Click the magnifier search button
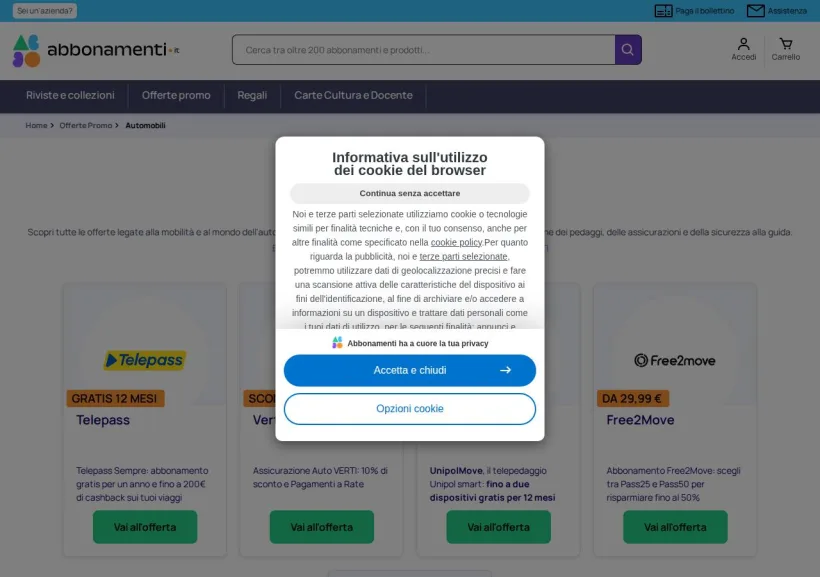Viewport: 820px width, 577px height. coord(628,50)
